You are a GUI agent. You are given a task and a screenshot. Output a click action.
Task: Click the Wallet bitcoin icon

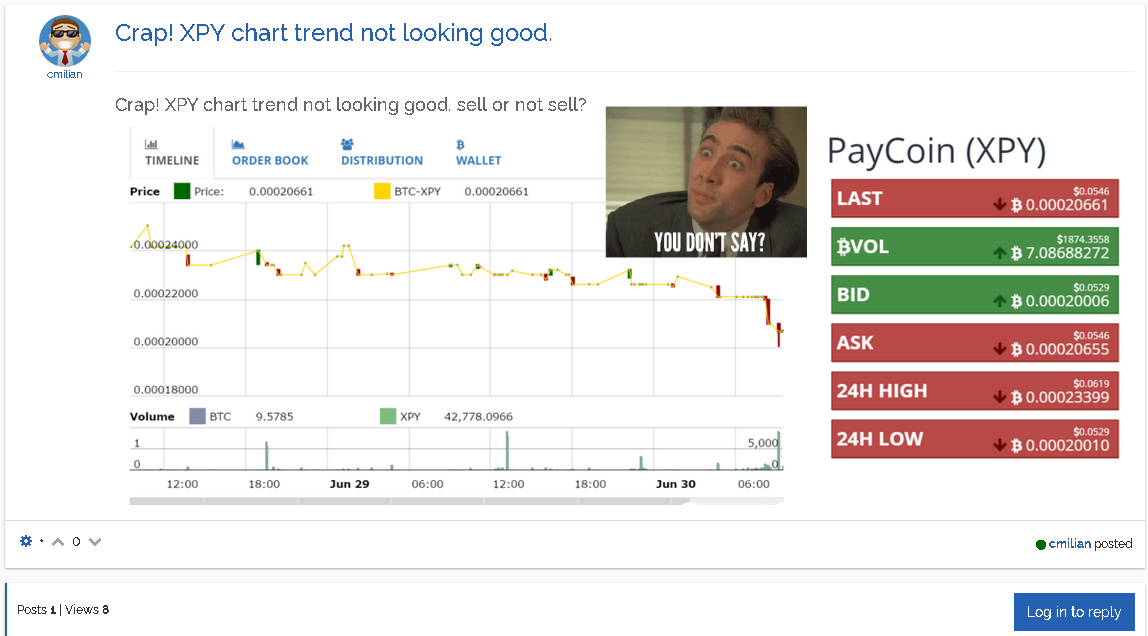(x=461, y=144)
